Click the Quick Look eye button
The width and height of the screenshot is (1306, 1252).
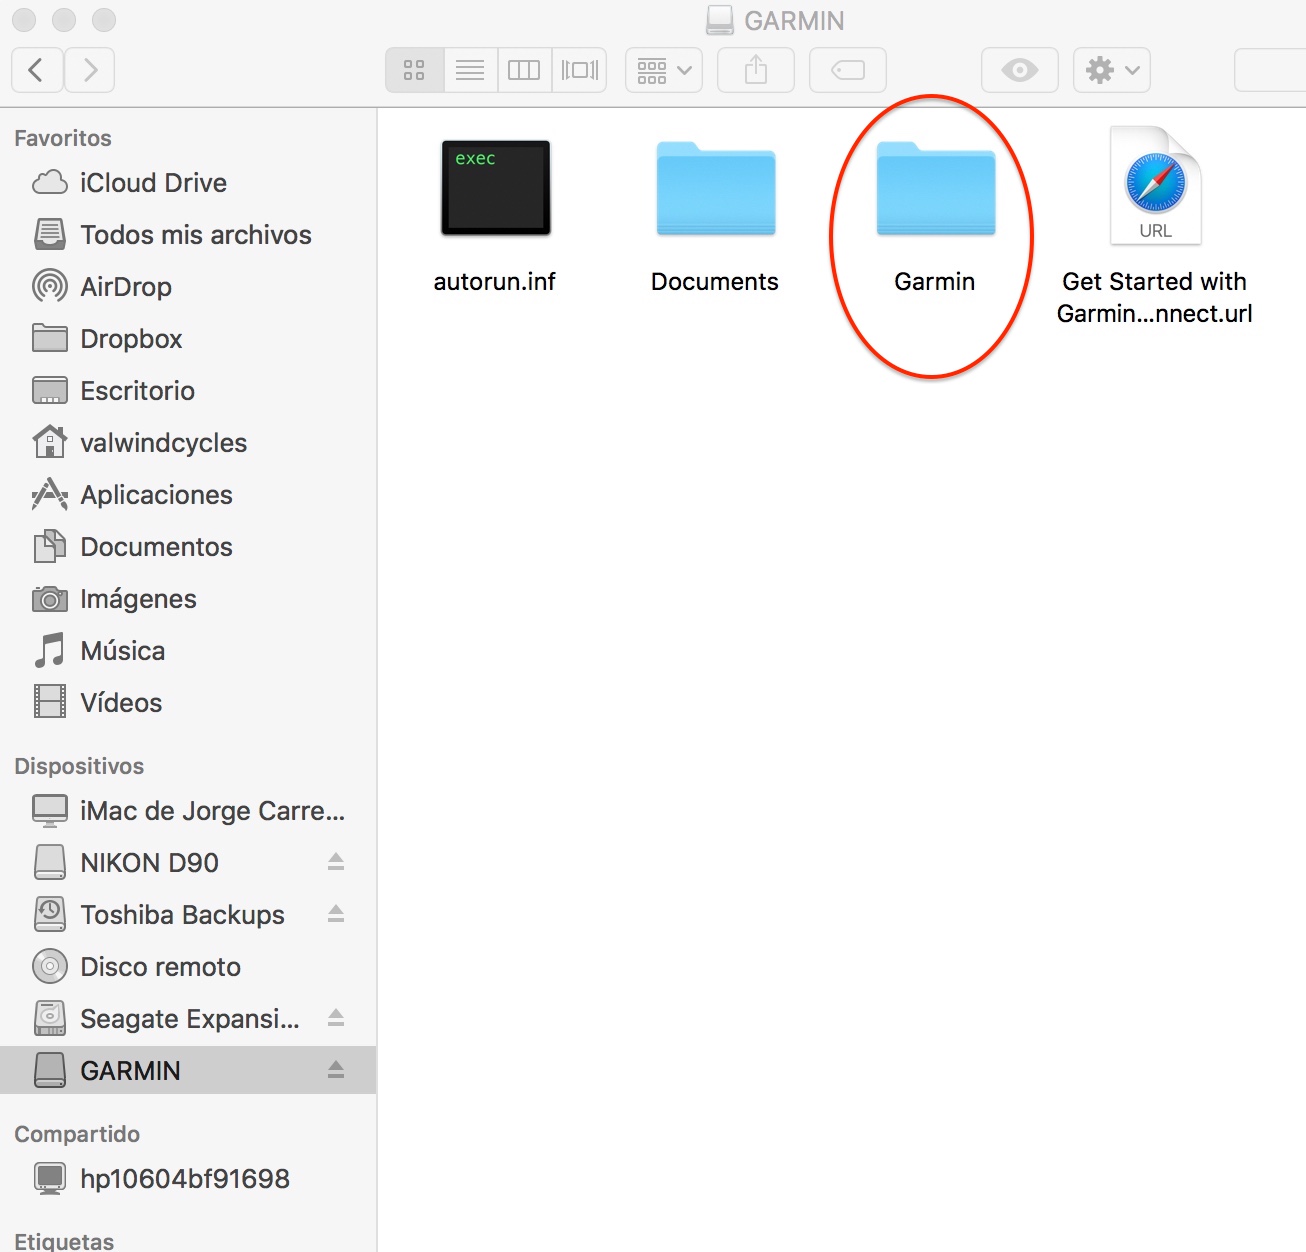[1019, 70]
